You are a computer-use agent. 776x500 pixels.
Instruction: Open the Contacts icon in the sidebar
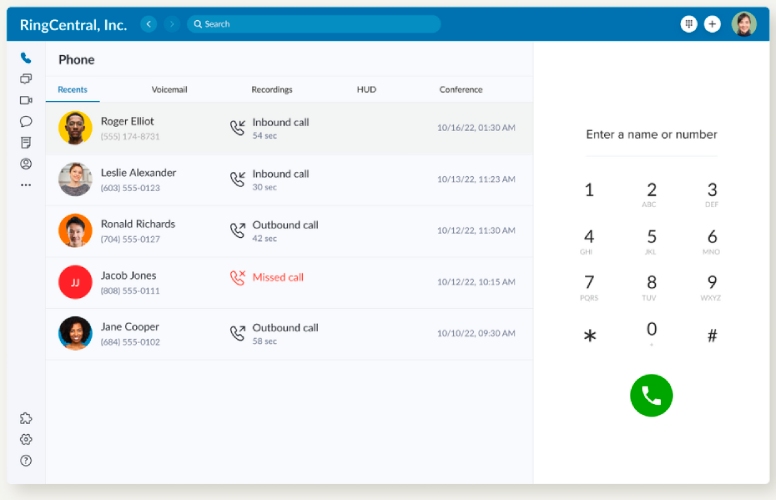coord(26,164)
